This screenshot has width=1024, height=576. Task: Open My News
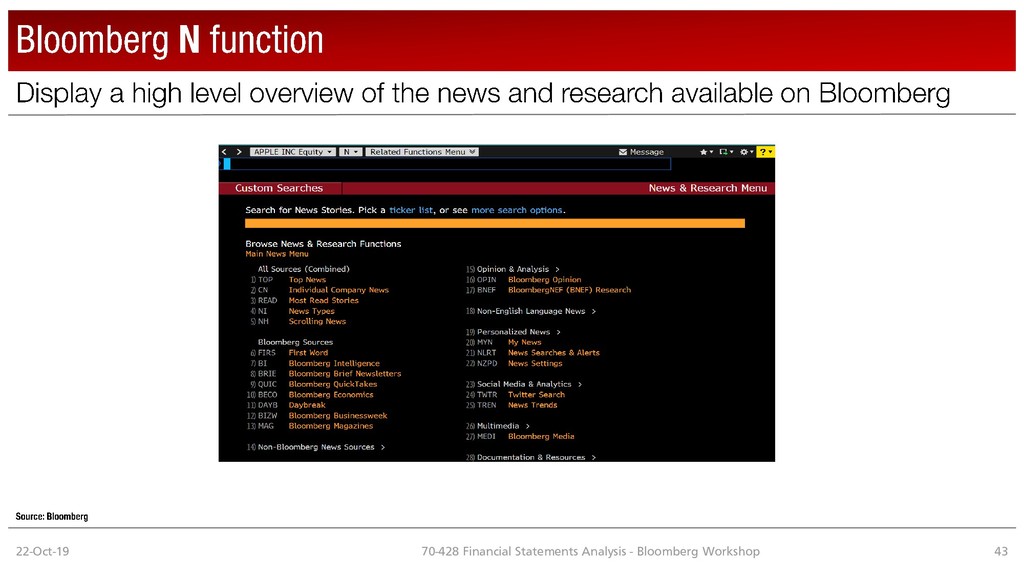524,342
